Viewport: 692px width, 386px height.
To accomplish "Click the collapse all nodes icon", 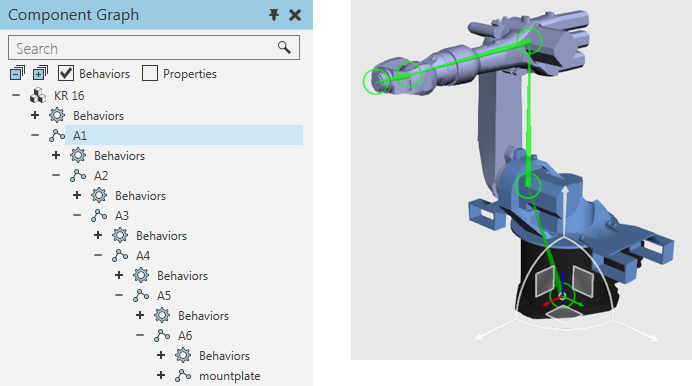I will (x=17, y=73).
